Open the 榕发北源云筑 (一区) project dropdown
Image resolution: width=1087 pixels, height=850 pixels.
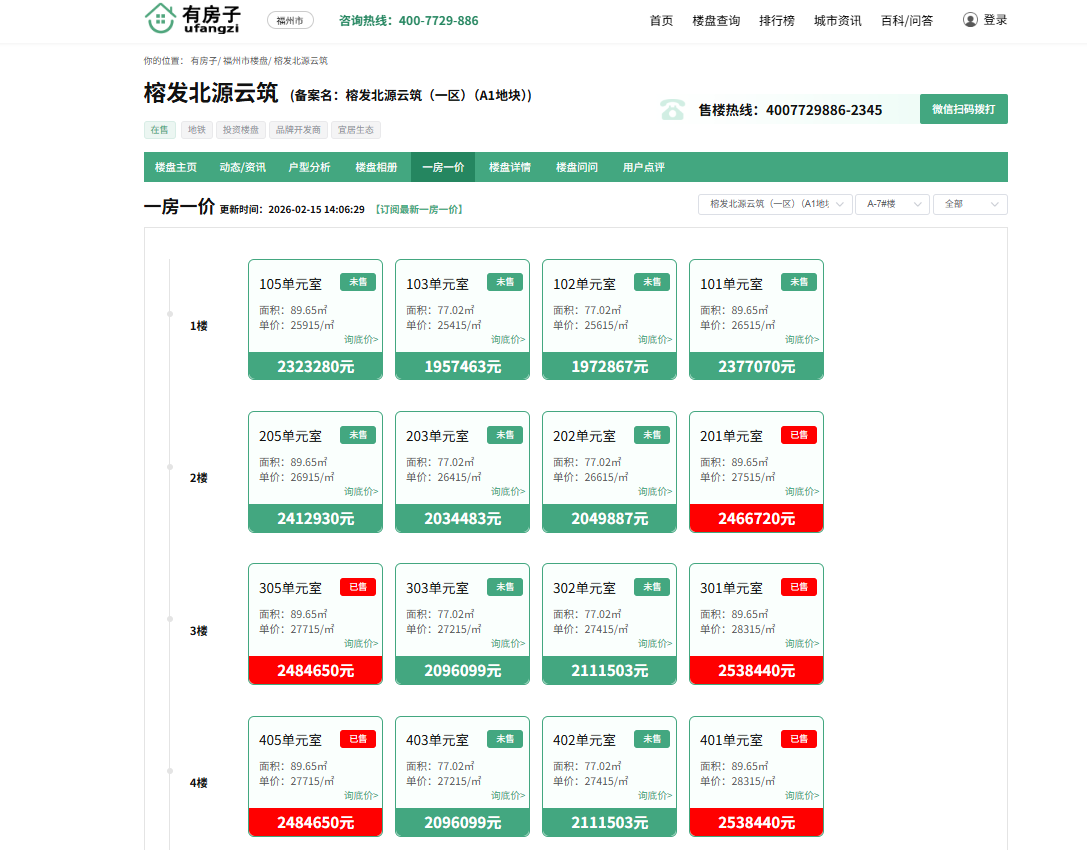pos(775,204)
